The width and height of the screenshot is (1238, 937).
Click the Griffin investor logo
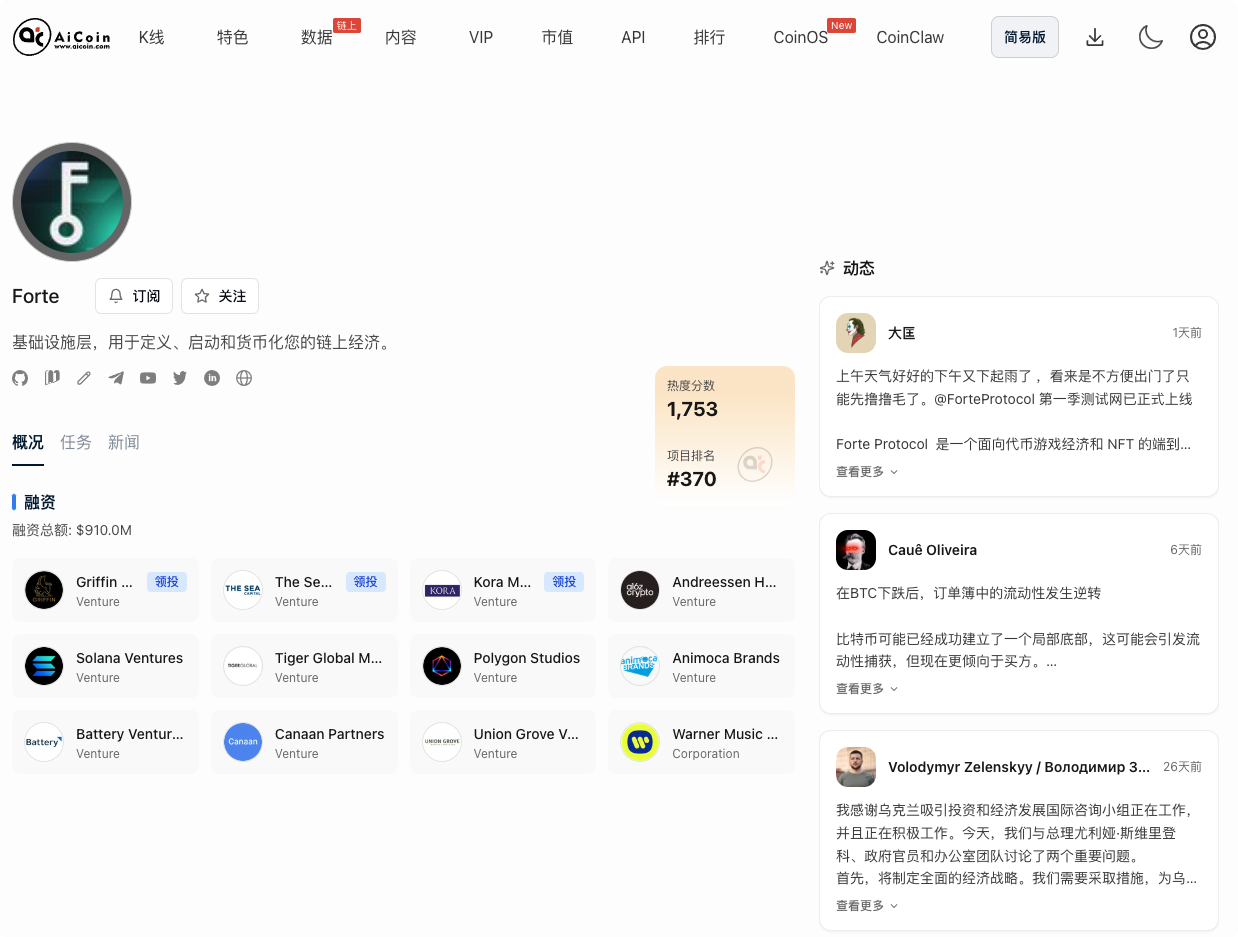(44, 590)
